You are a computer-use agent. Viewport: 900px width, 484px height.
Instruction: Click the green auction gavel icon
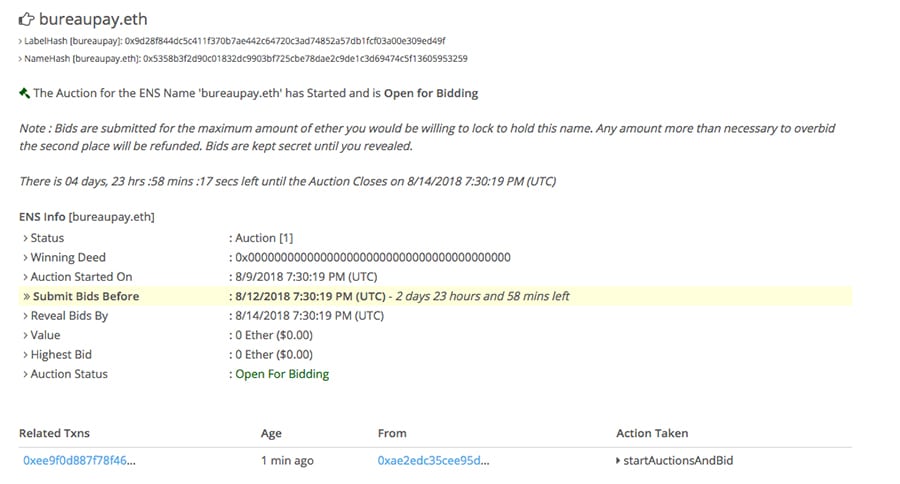tap(24, 93)
